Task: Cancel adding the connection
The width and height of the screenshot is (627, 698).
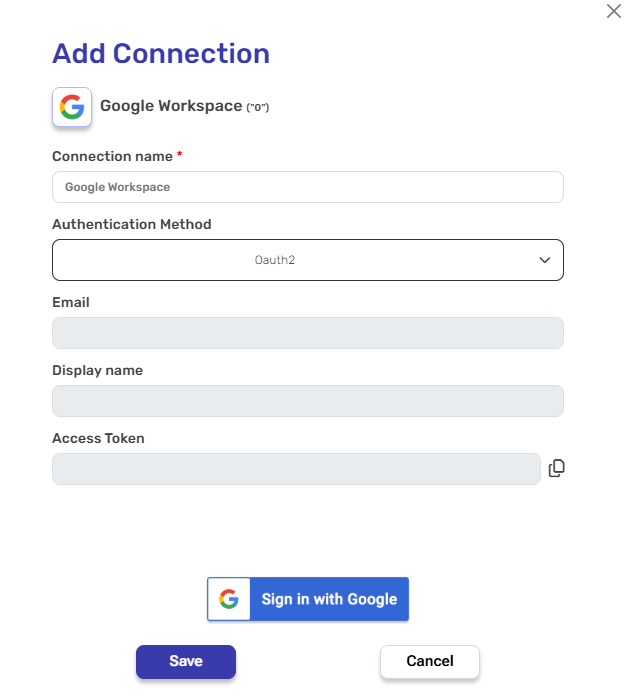Action: pyautogui.click(x=430, y=661)
